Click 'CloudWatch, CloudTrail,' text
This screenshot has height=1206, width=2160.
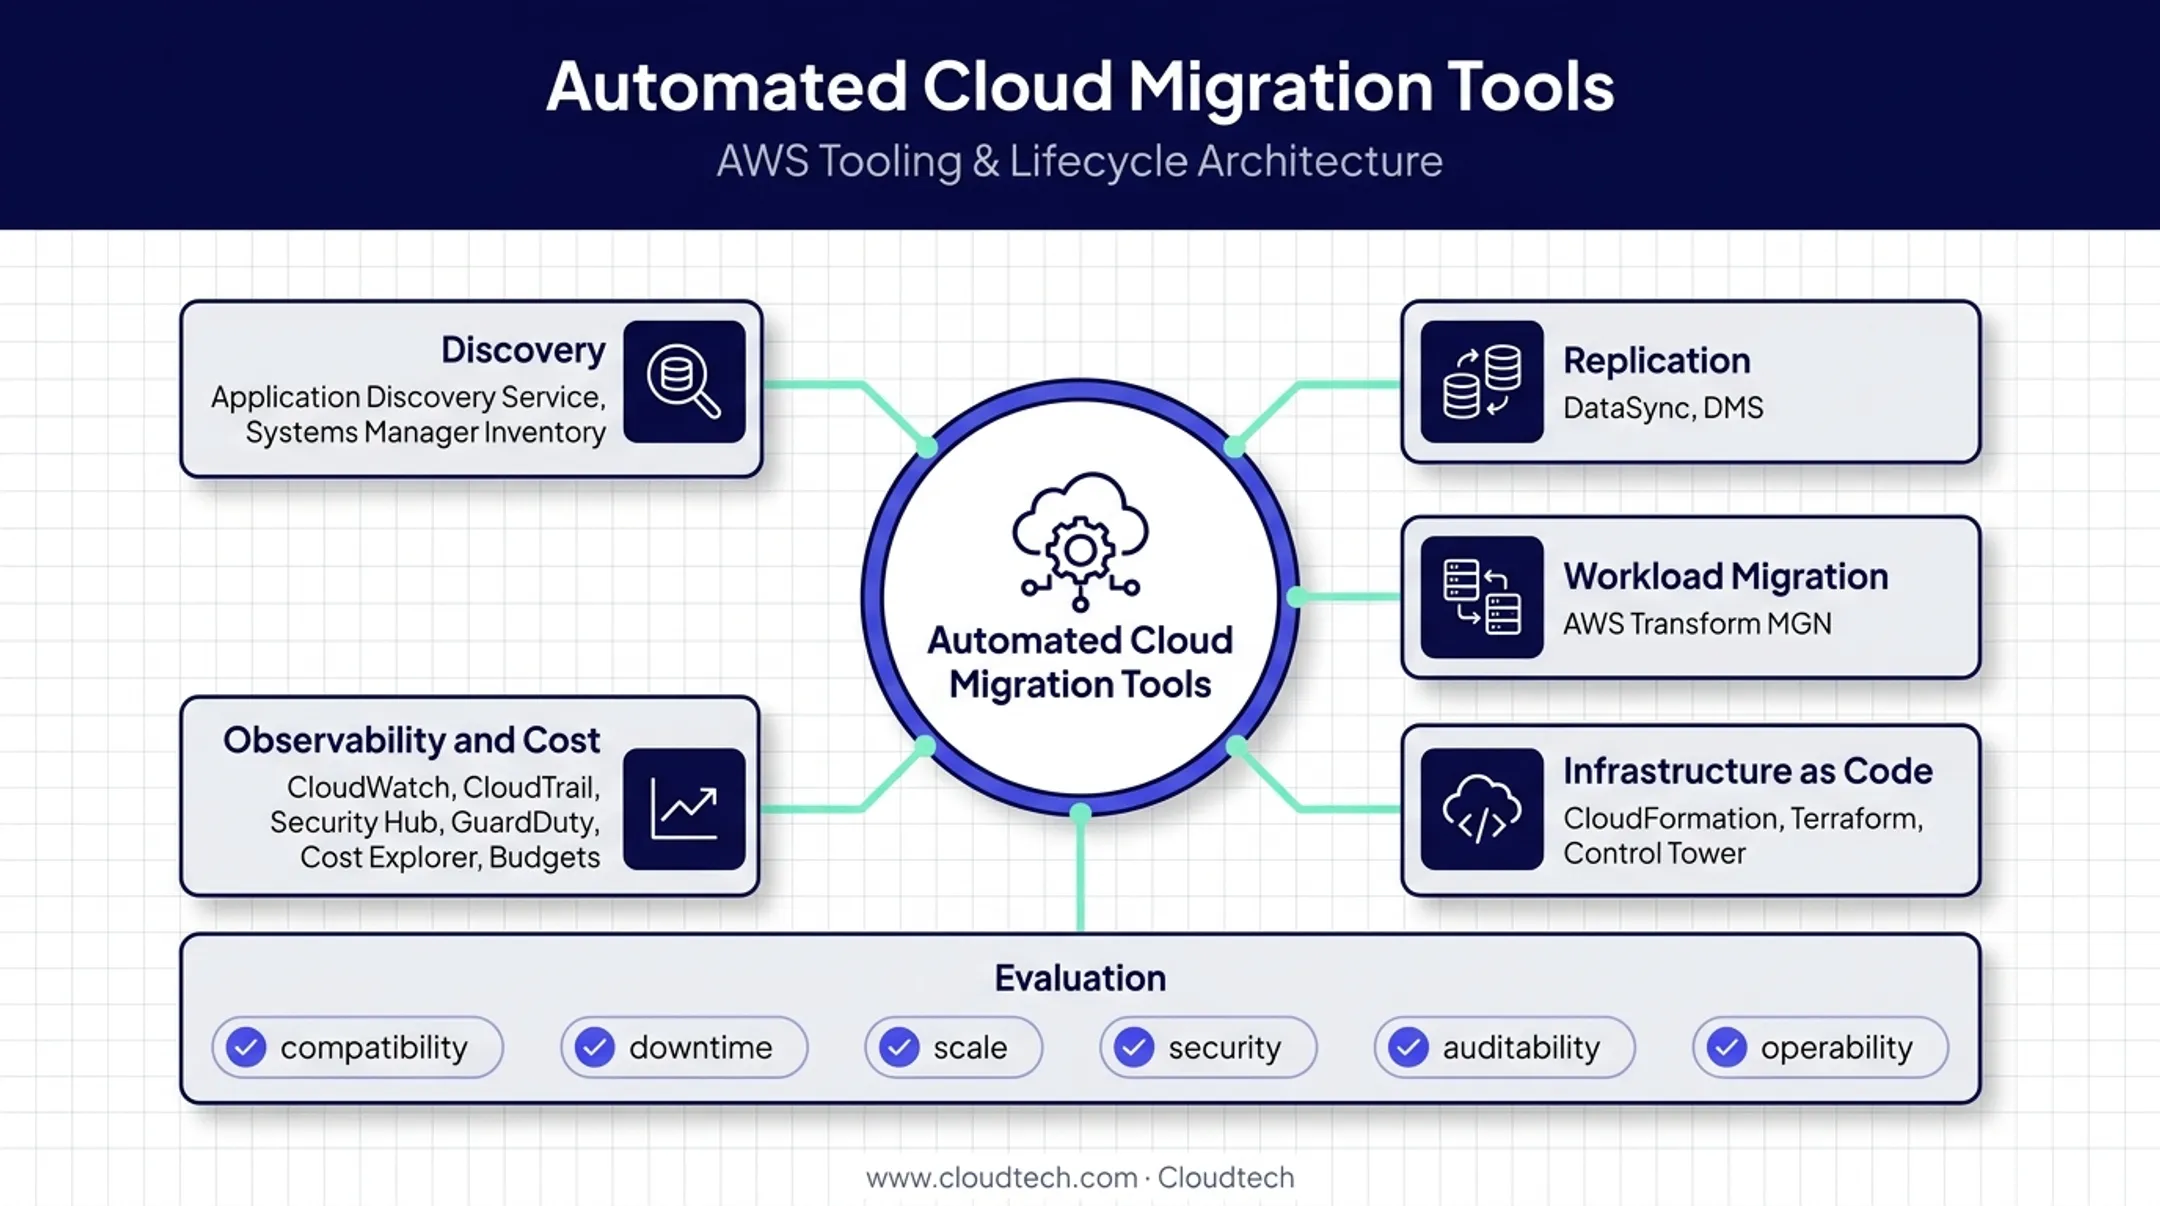(443, 788)
